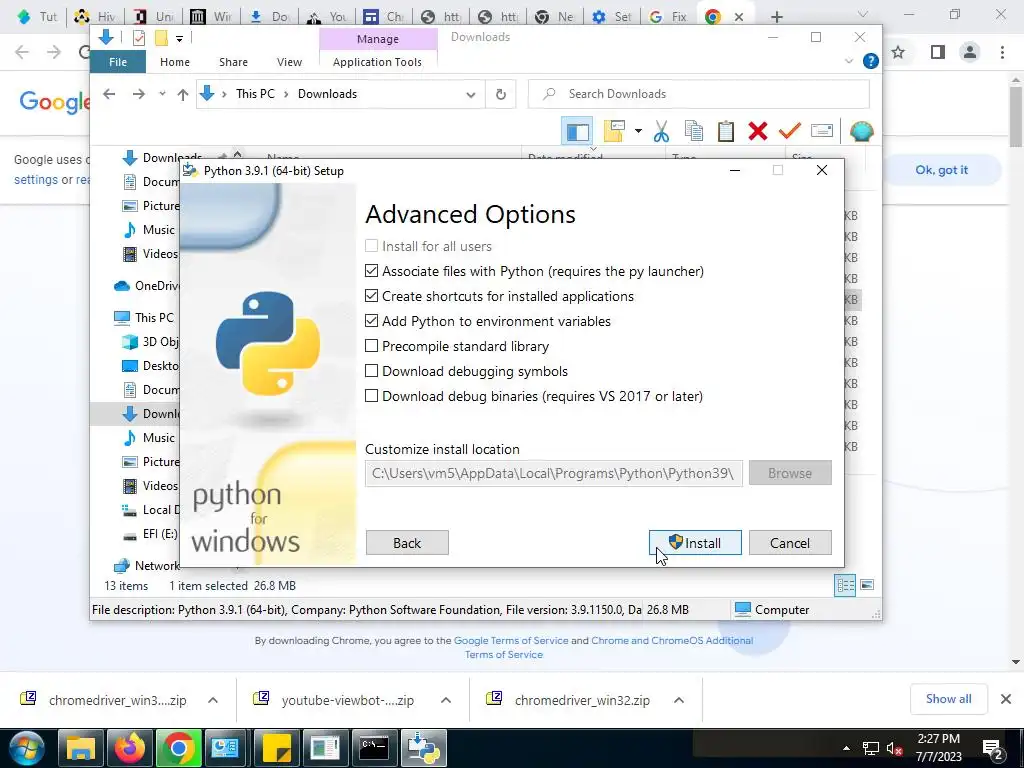Click the Search Downloads field
The height and width of the screenshot is (768, 1024).
pos(699,94)
